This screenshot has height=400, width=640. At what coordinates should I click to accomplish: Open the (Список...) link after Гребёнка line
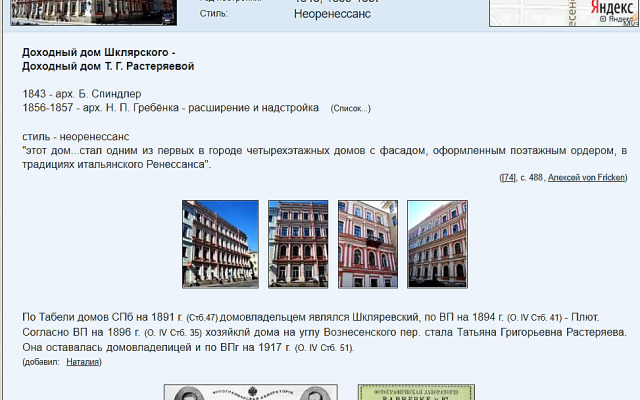point(351,109)
